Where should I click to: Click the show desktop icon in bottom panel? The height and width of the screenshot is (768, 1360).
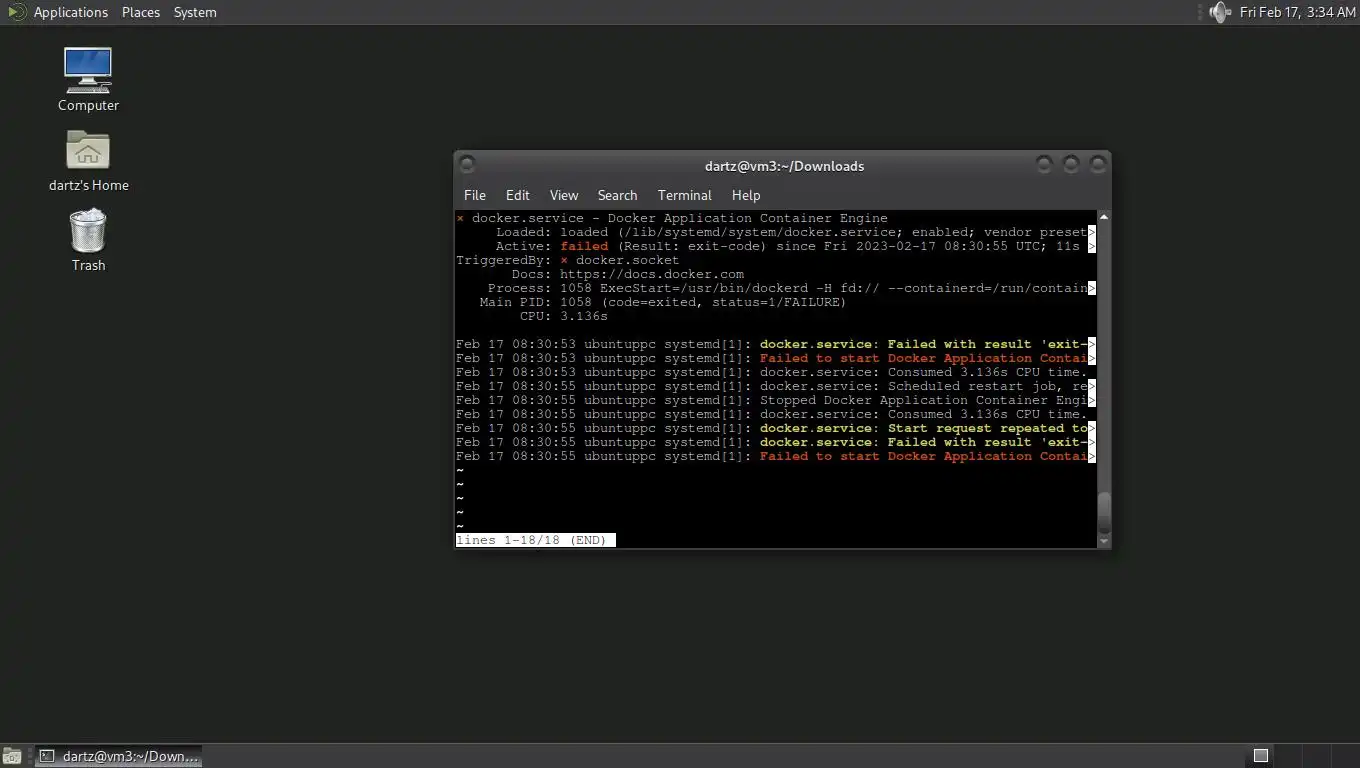(11, 756)
